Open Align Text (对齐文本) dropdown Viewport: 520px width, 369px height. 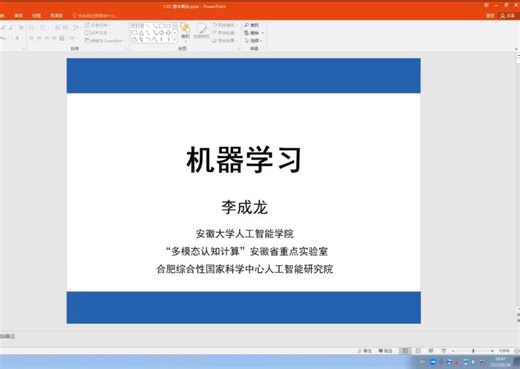click(x=97, y=33)
